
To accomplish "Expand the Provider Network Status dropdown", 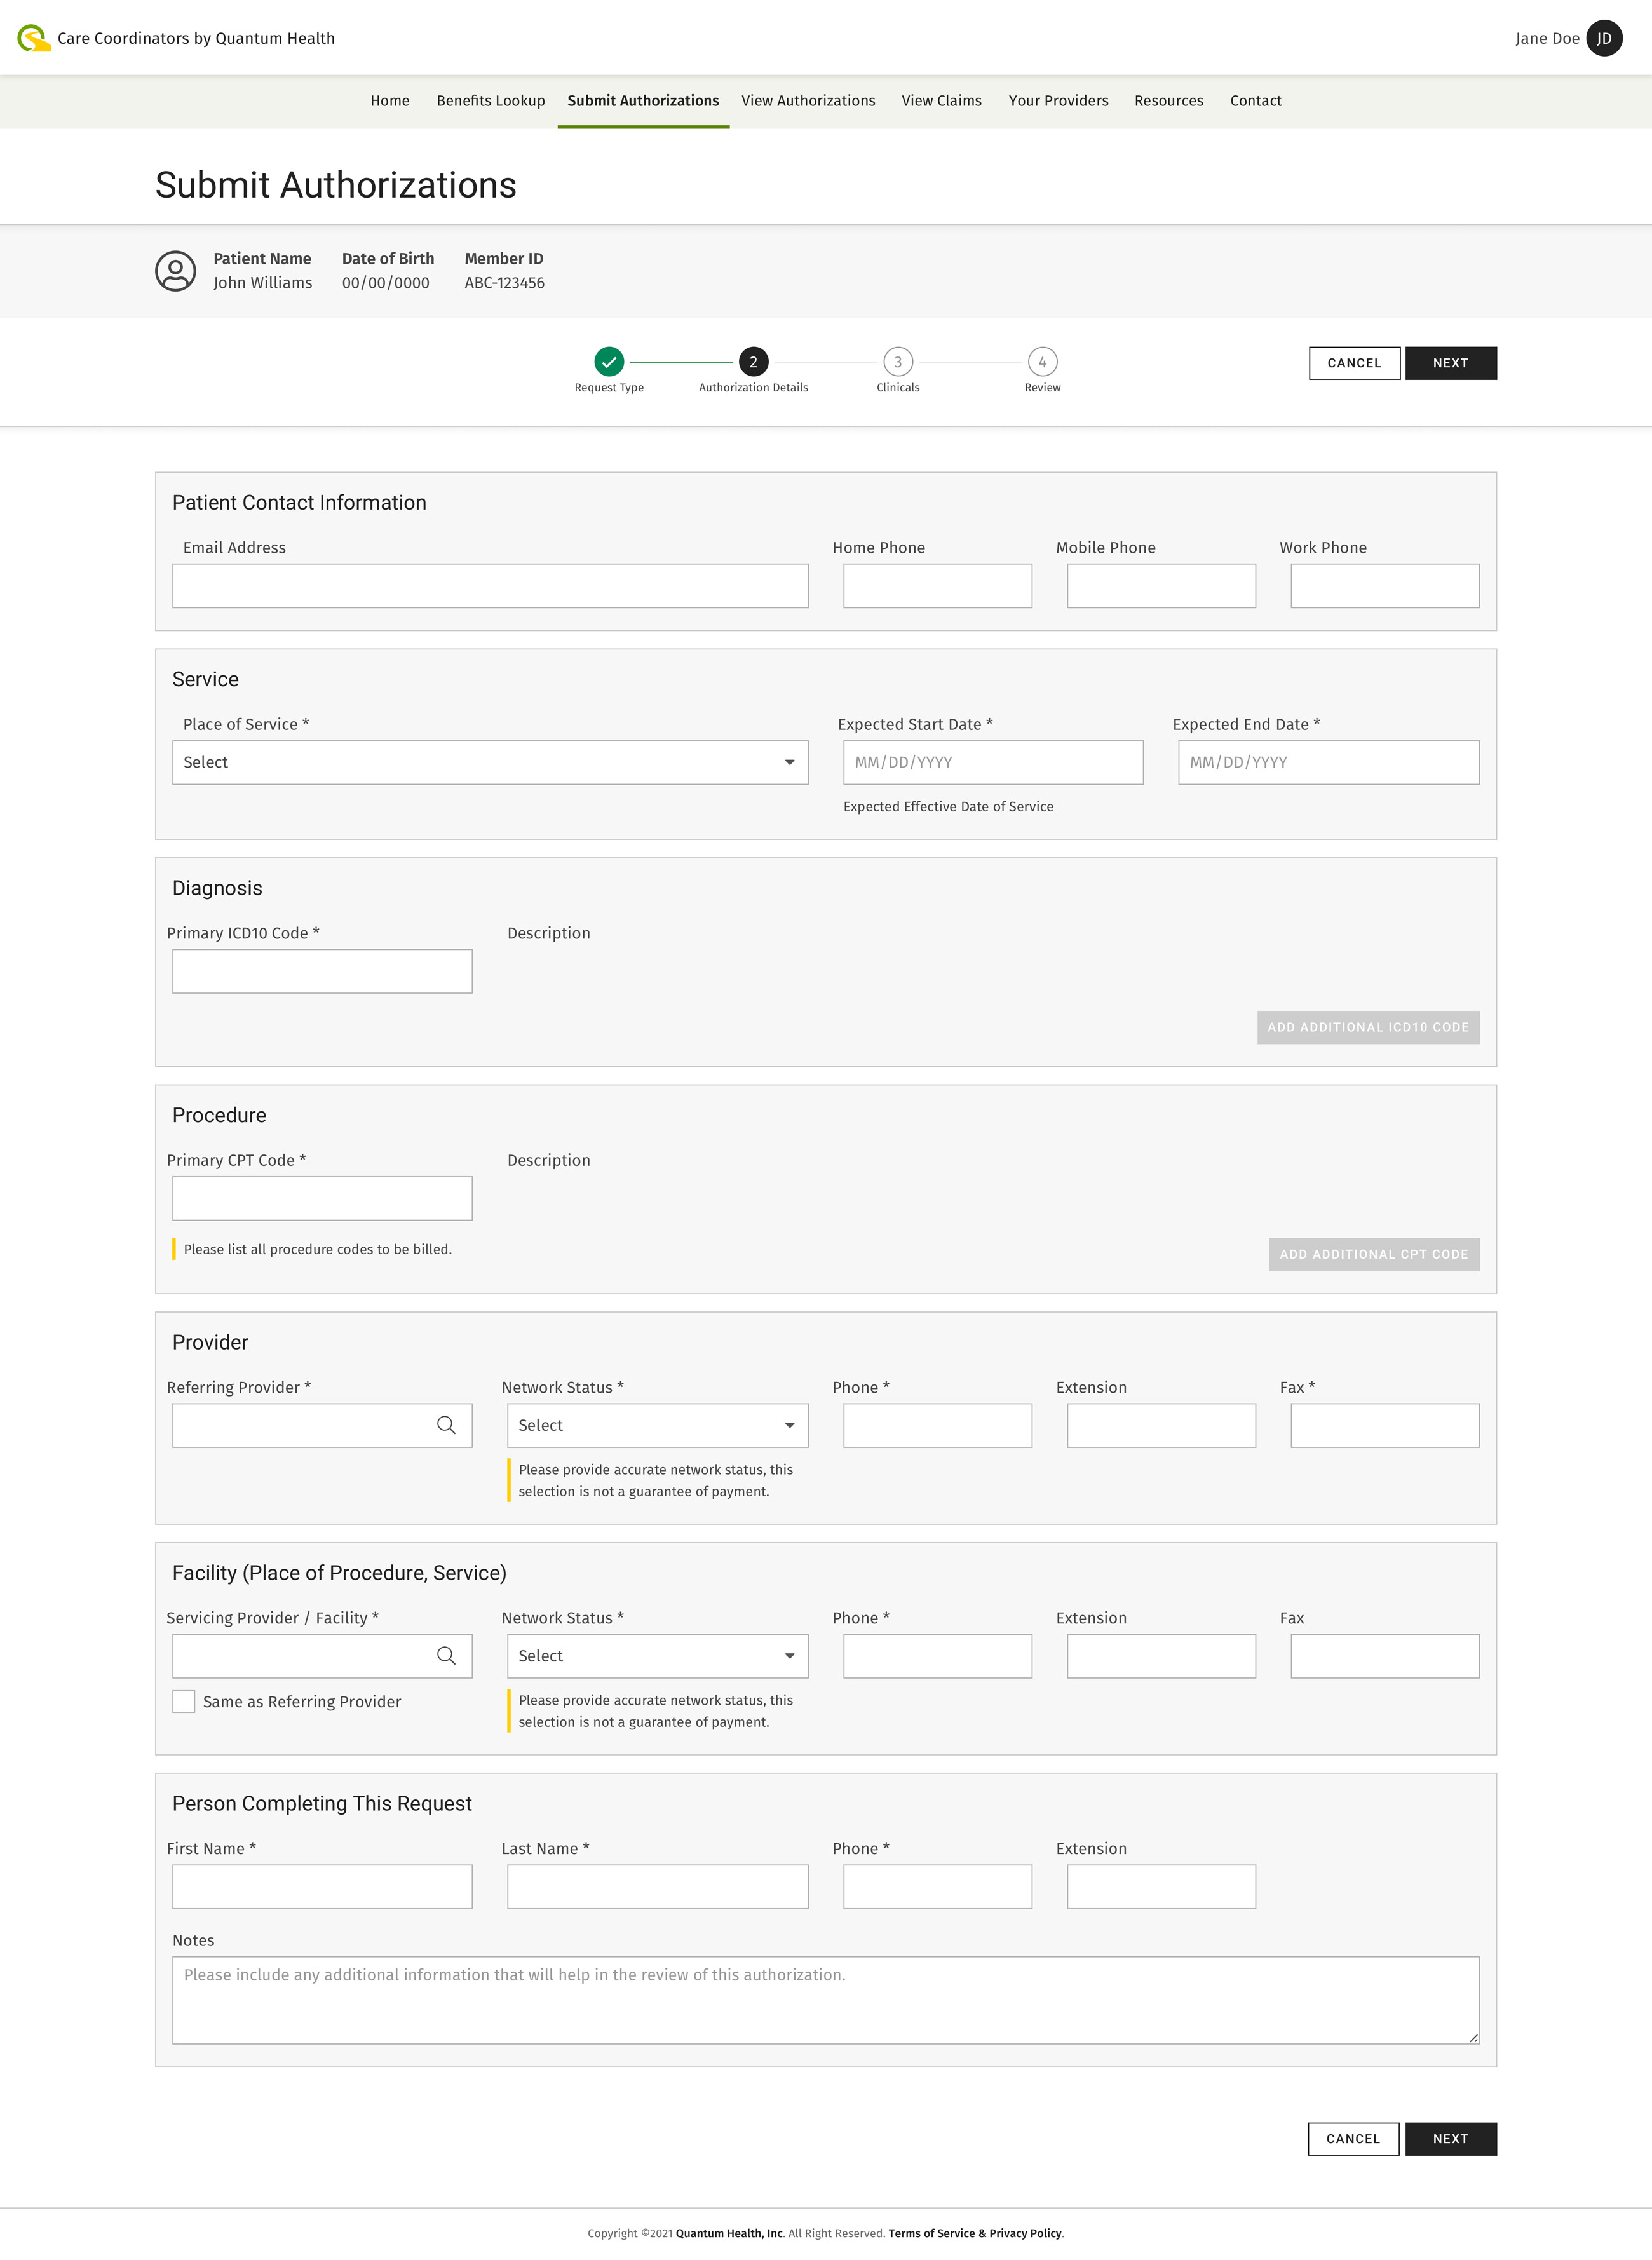I will pos(657,1425).
